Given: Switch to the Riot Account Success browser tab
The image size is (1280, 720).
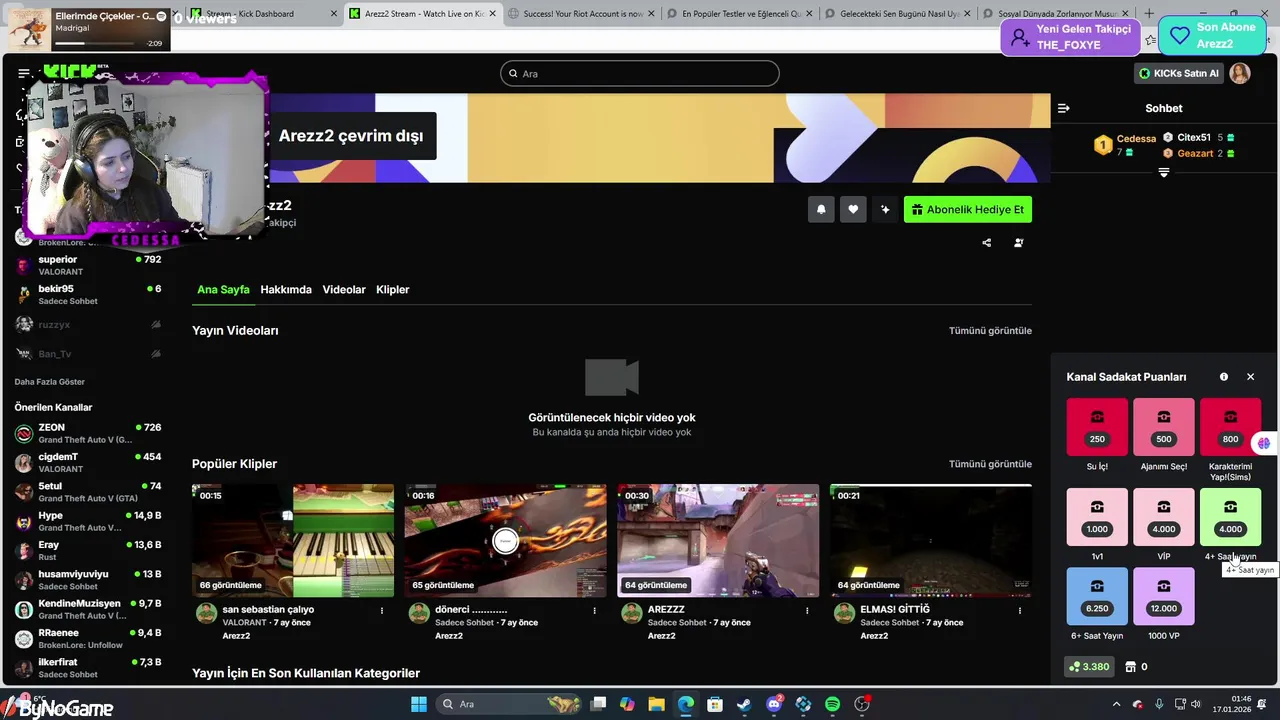Looking at the screenshot, I should pyautogui.click(x=580, y=14).
